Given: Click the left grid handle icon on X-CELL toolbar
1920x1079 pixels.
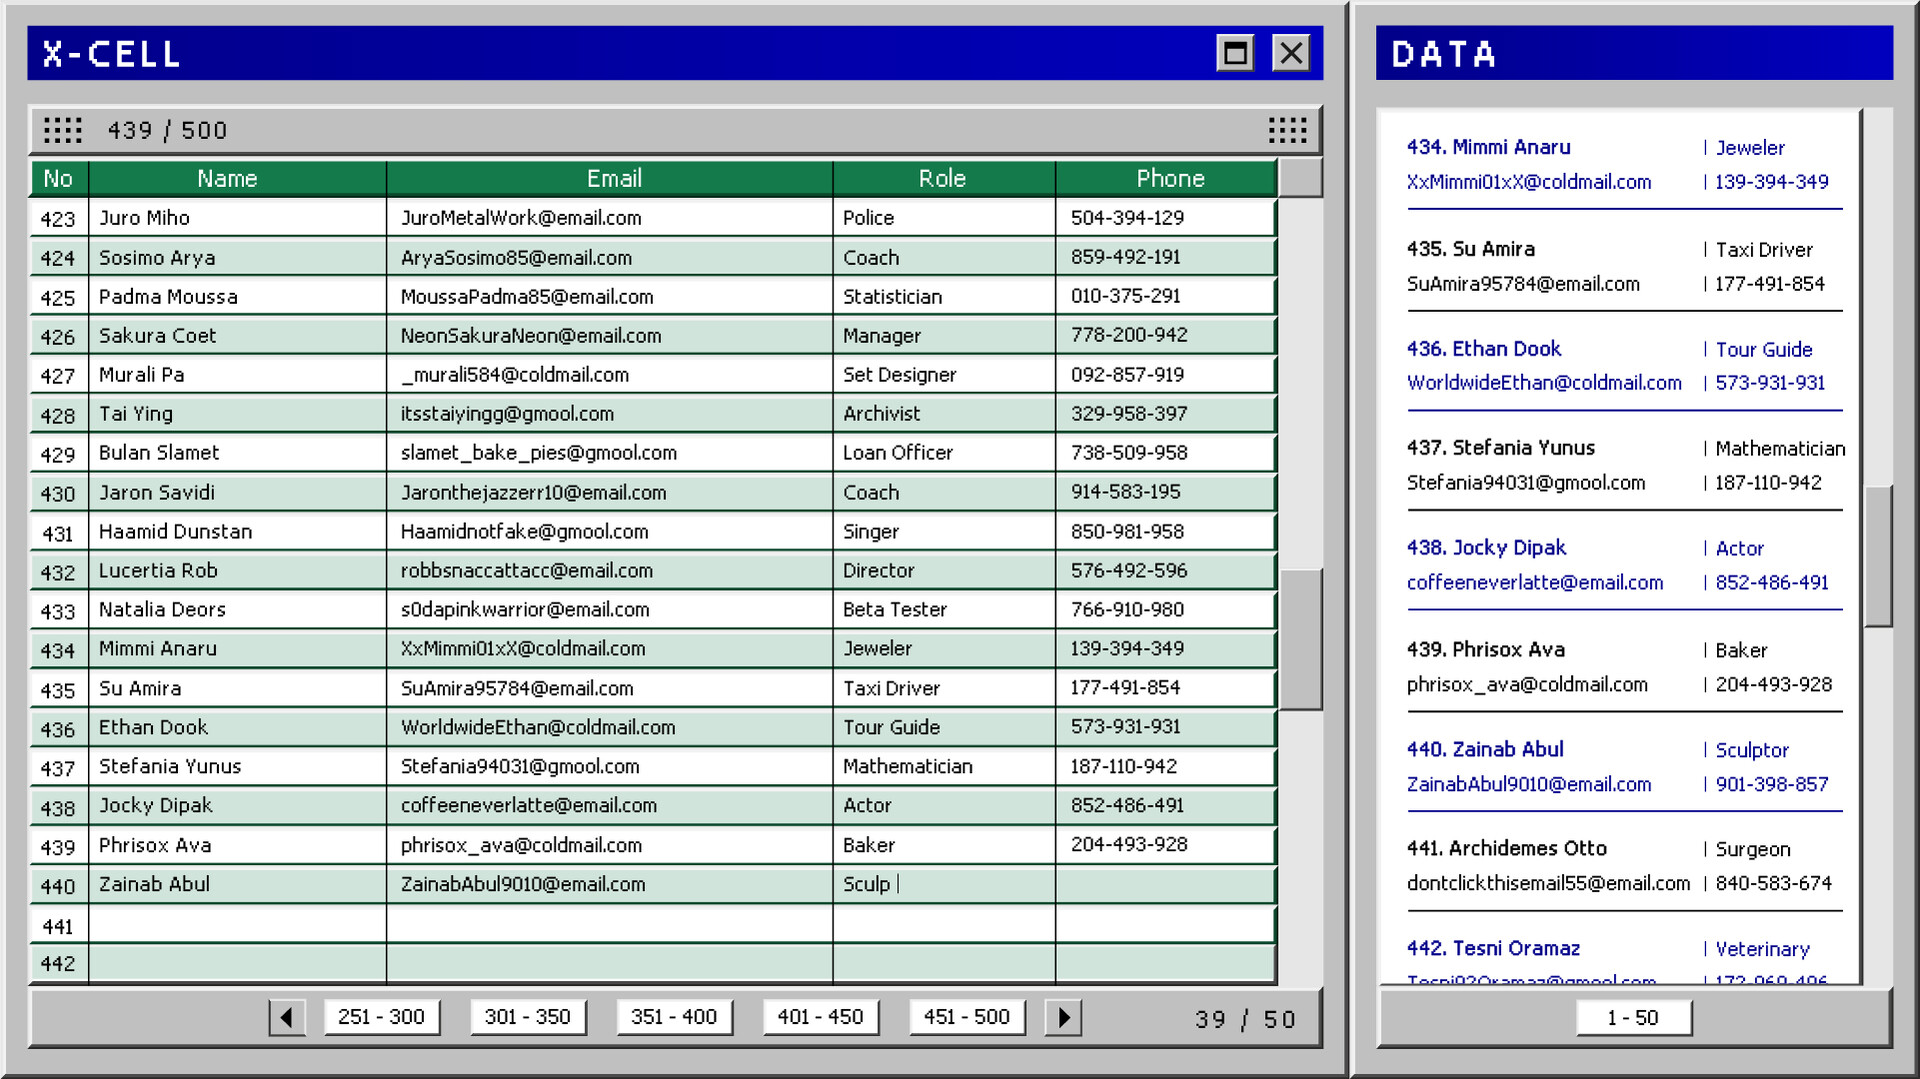Looking at the screenshot, I should (x=62, y=129).
